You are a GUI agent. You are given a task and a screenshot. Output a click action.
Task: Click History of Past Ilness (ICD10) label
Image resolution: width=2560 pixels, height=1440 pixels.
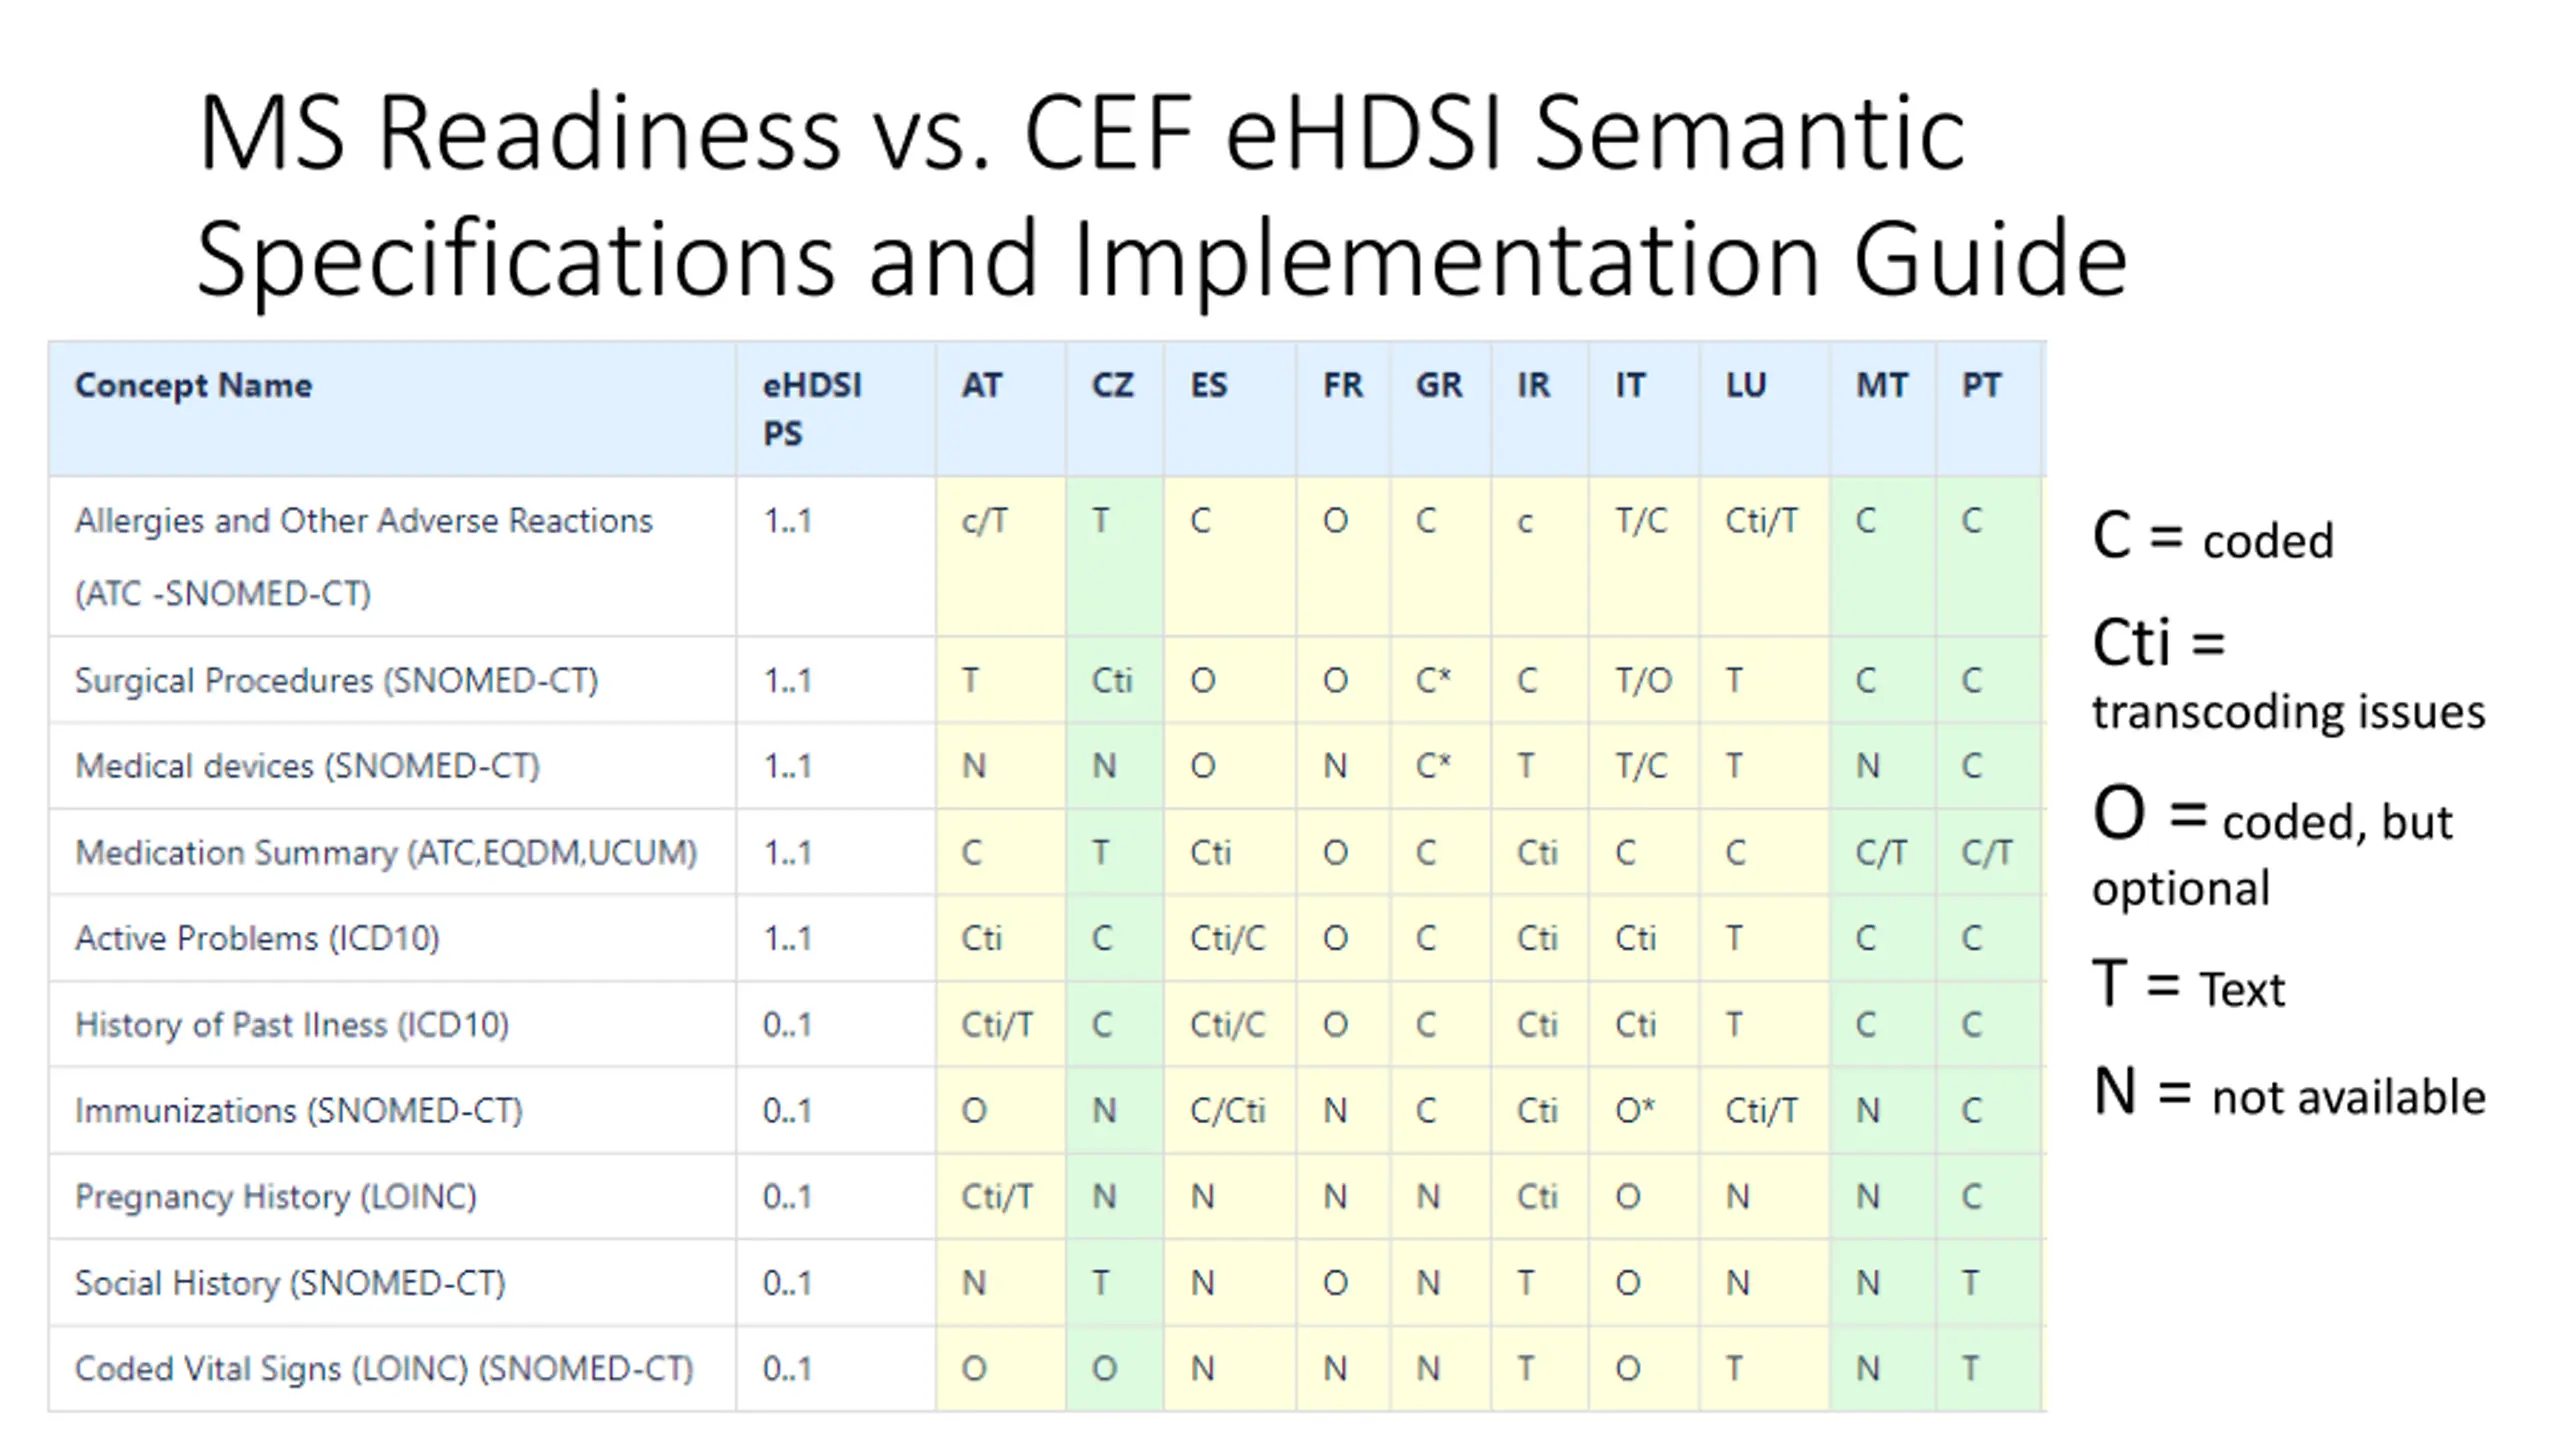coord(292,1025)
